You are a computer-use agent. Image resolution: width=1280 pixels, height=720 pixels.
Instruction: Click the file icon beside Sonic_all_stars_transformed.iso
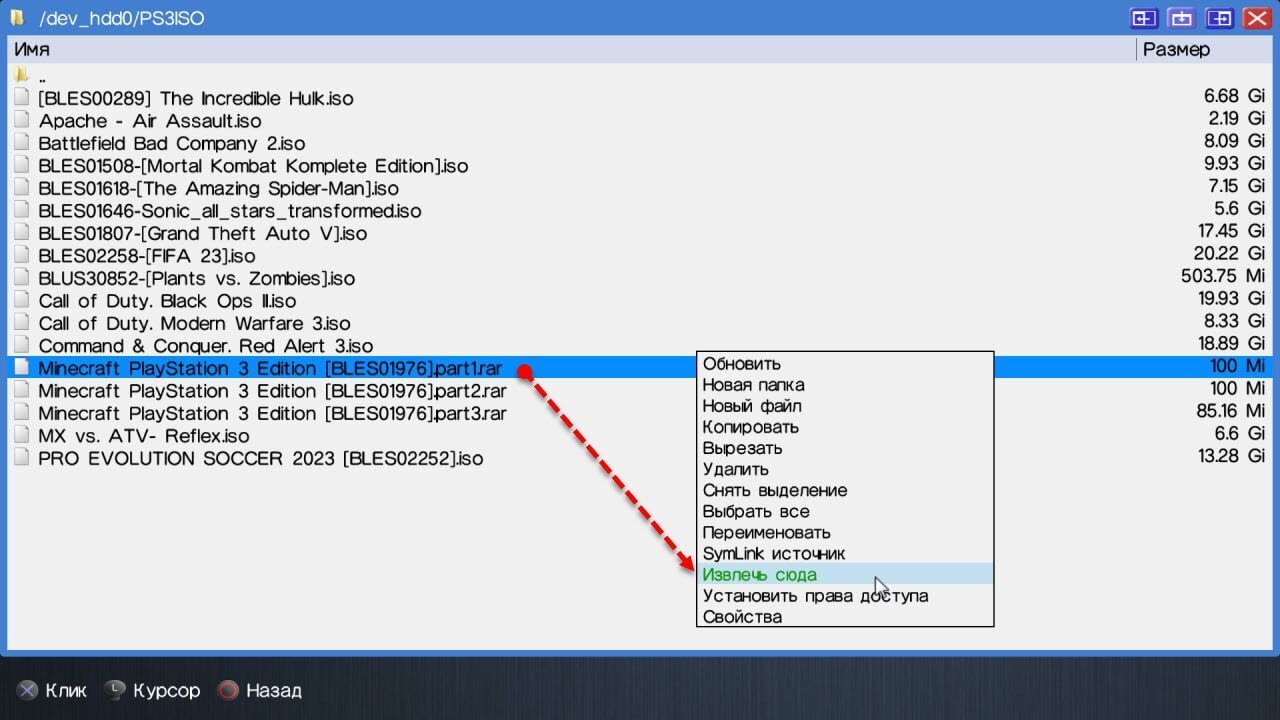pos(22,210)
